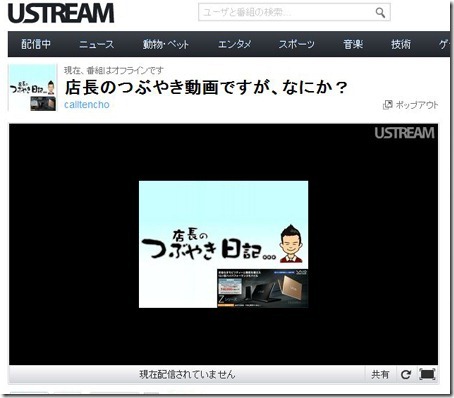Screen dimensions: 454x398
Task: Click the 現在配信されていません status text
Action: click(187, 375)
